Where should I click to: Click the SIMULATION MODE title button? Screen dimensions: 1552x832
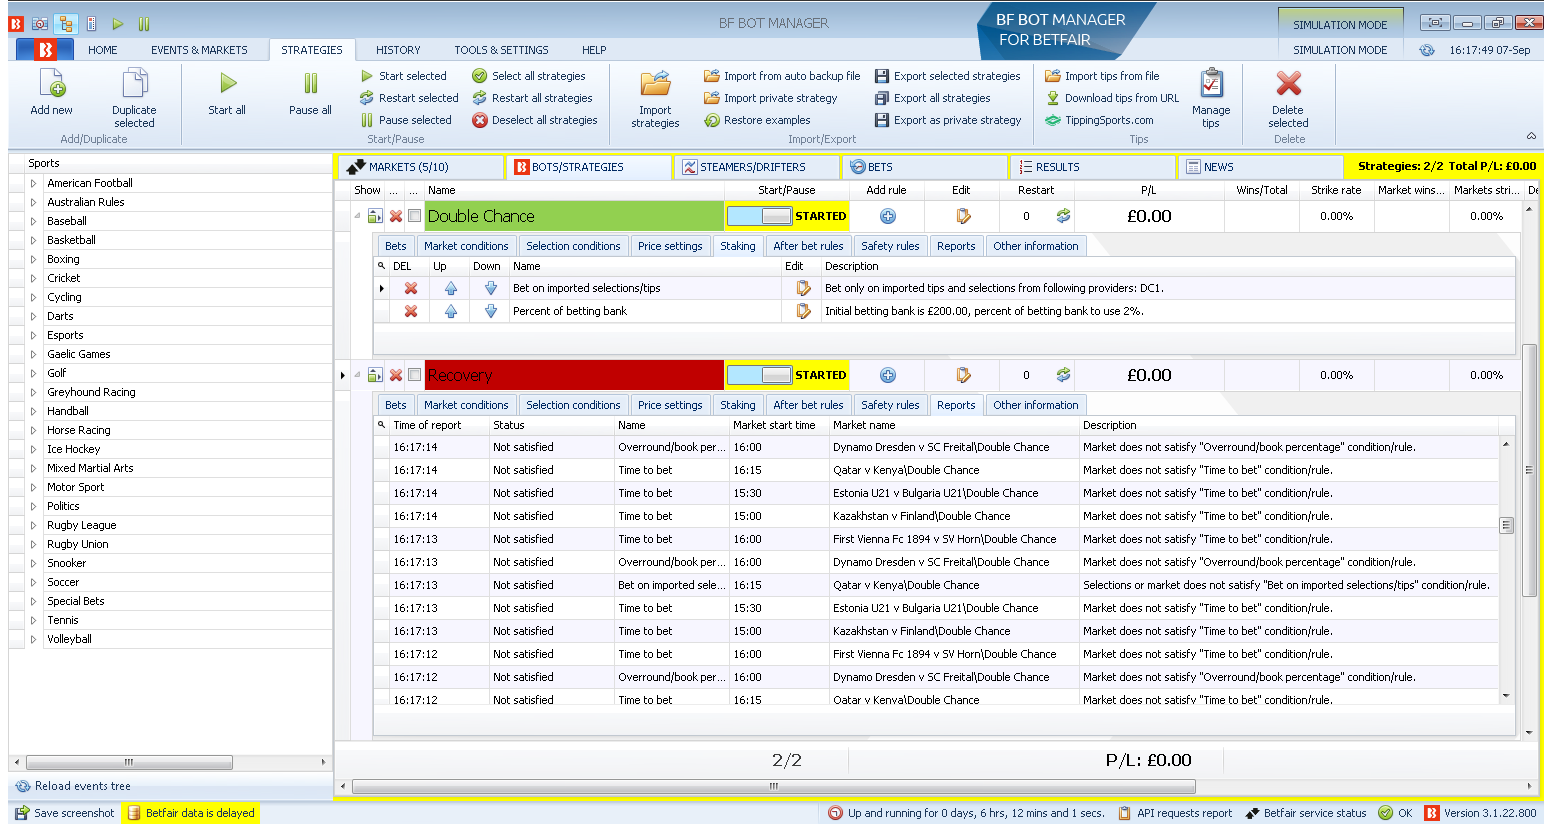(1340, 24)
